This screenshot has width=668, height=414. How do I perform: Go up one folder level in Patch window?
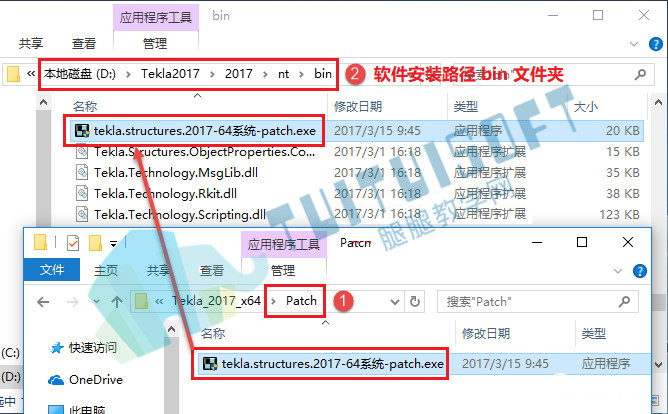point(117,302)
